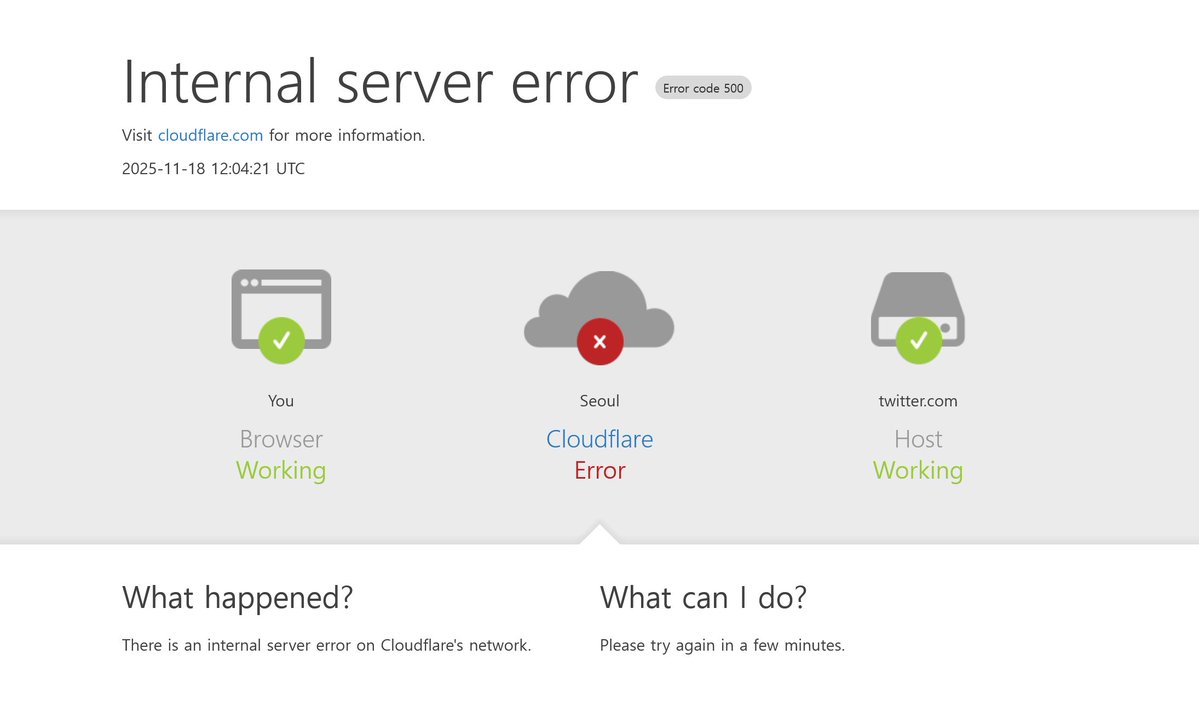This screenshot has height=706, width=1199.
Task: Click the 'What can I do?' heading
Action: point(703,597)
